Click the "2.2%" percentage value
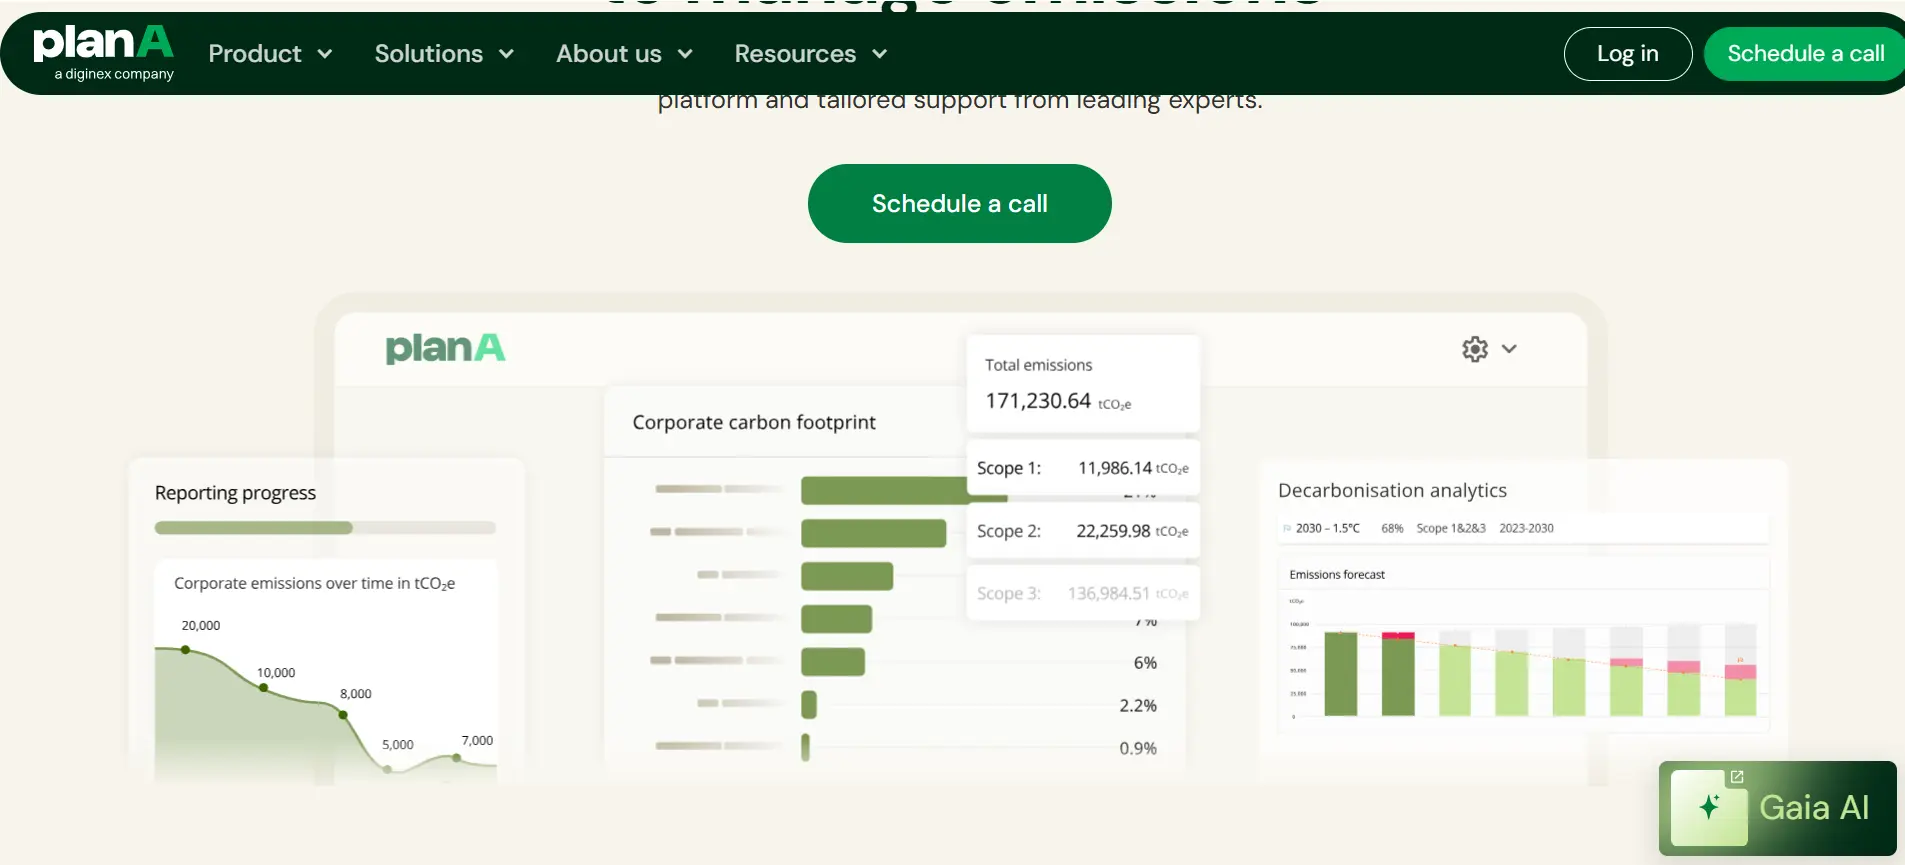Screen dimensions: 1905x865 (x=1138, y=706)
